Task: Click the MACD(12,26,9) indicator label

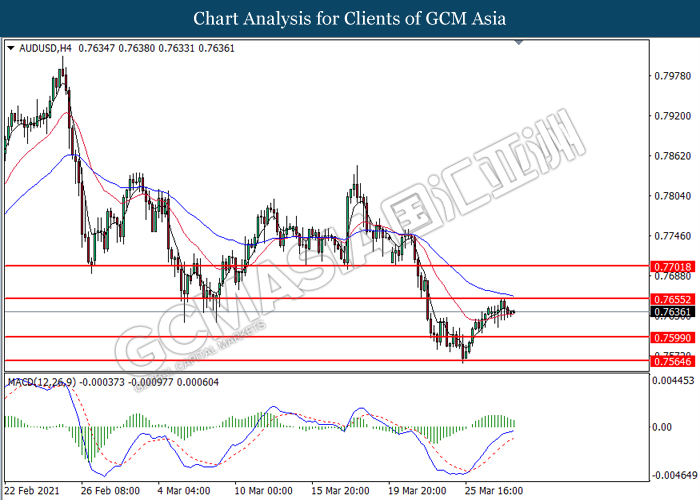Action: click(42, 382)
